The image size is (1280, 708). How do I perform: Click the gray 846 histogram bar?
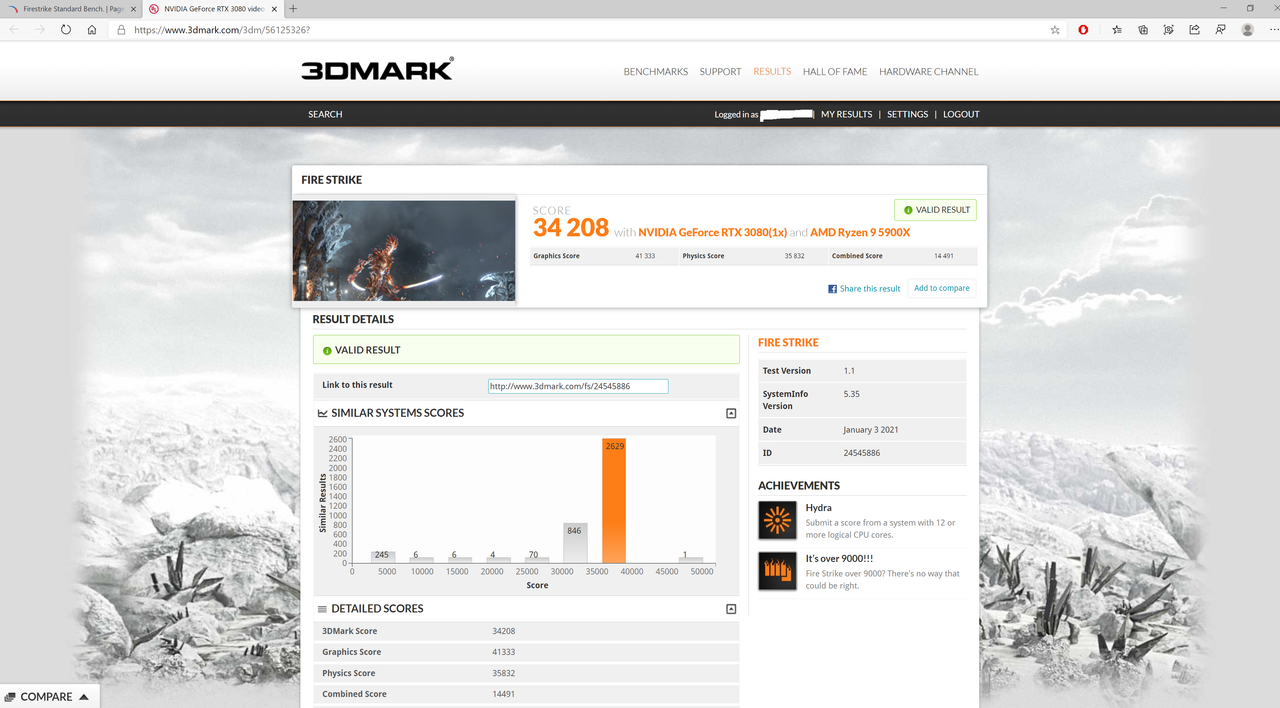pos(574,543)
